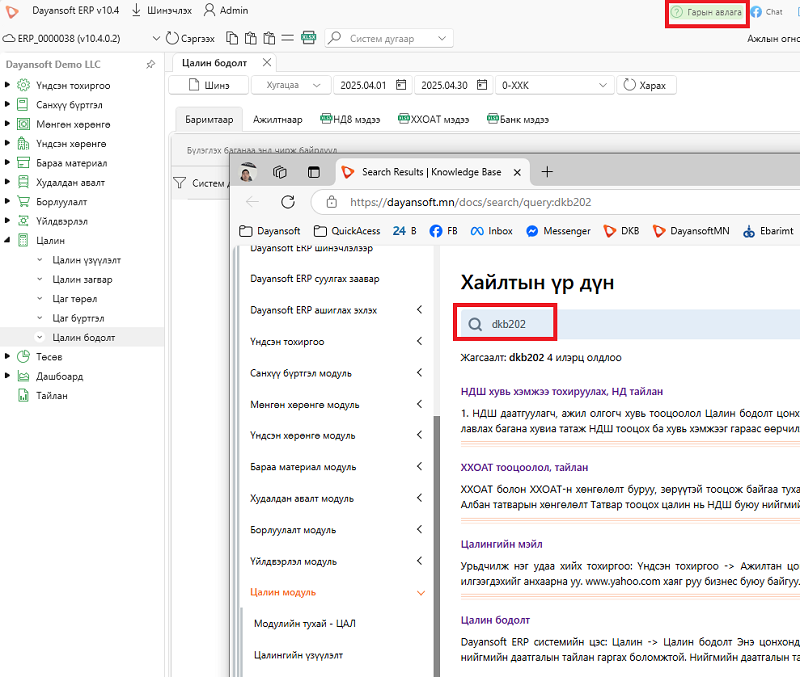
Task: Open Цаг бүртгэл sidebar item
Action: coord(78,318)
